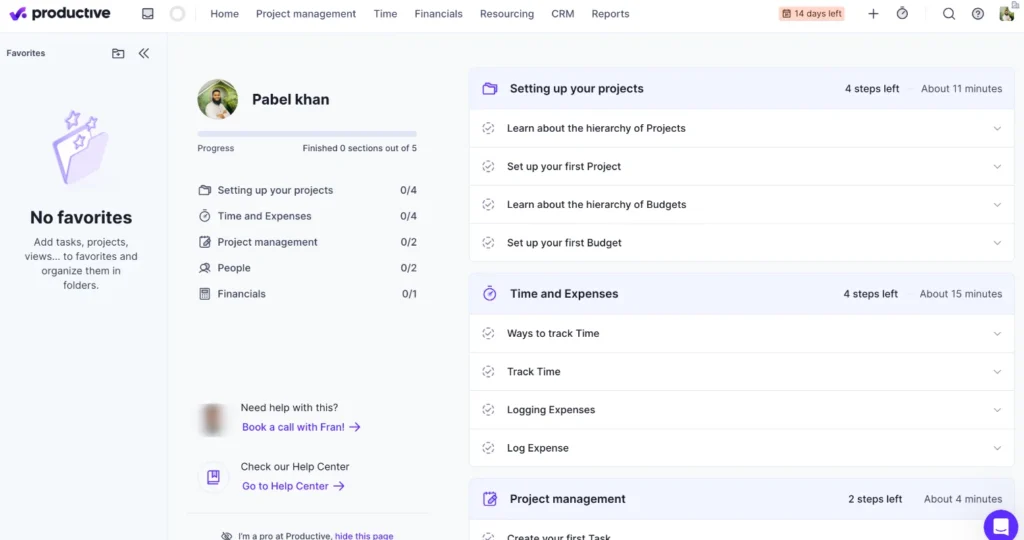Click the Help Center book icon
This screenshot has width=1024, height=540.
[x=213, y=477]
